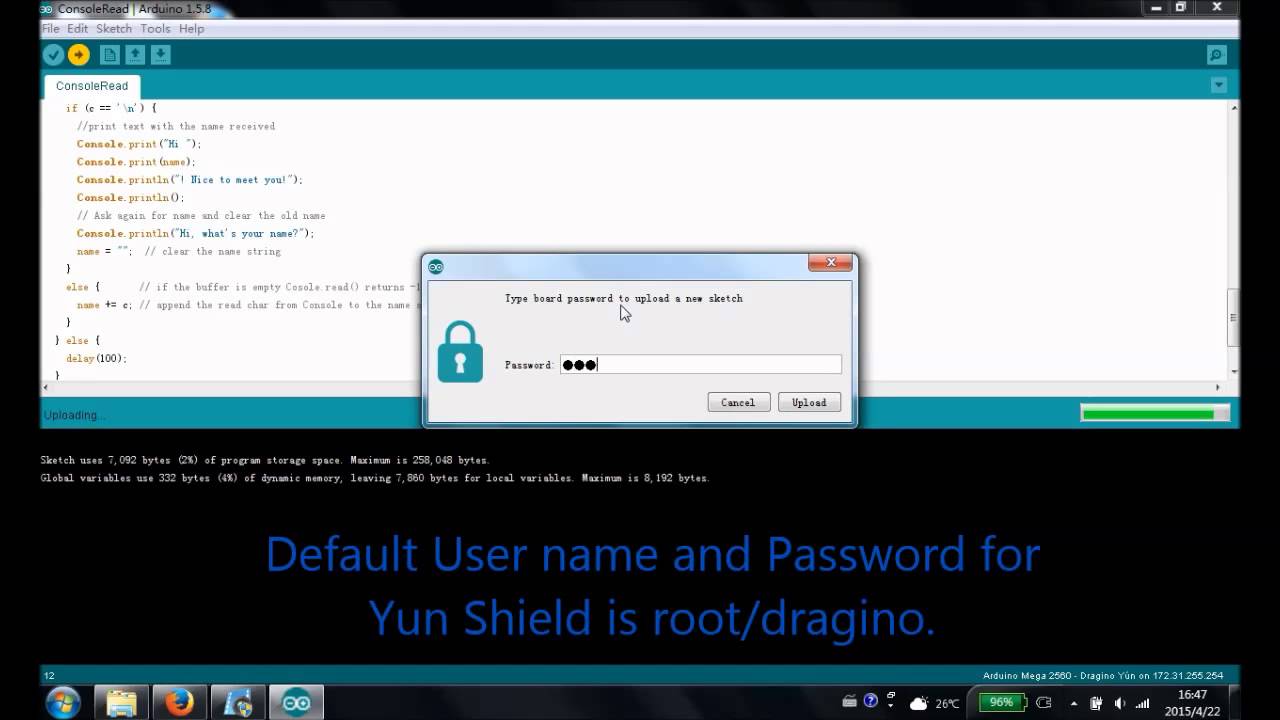1280x720 pixels.
Task: Click the Arduino logo in main title bar
Action: point(46,9)
